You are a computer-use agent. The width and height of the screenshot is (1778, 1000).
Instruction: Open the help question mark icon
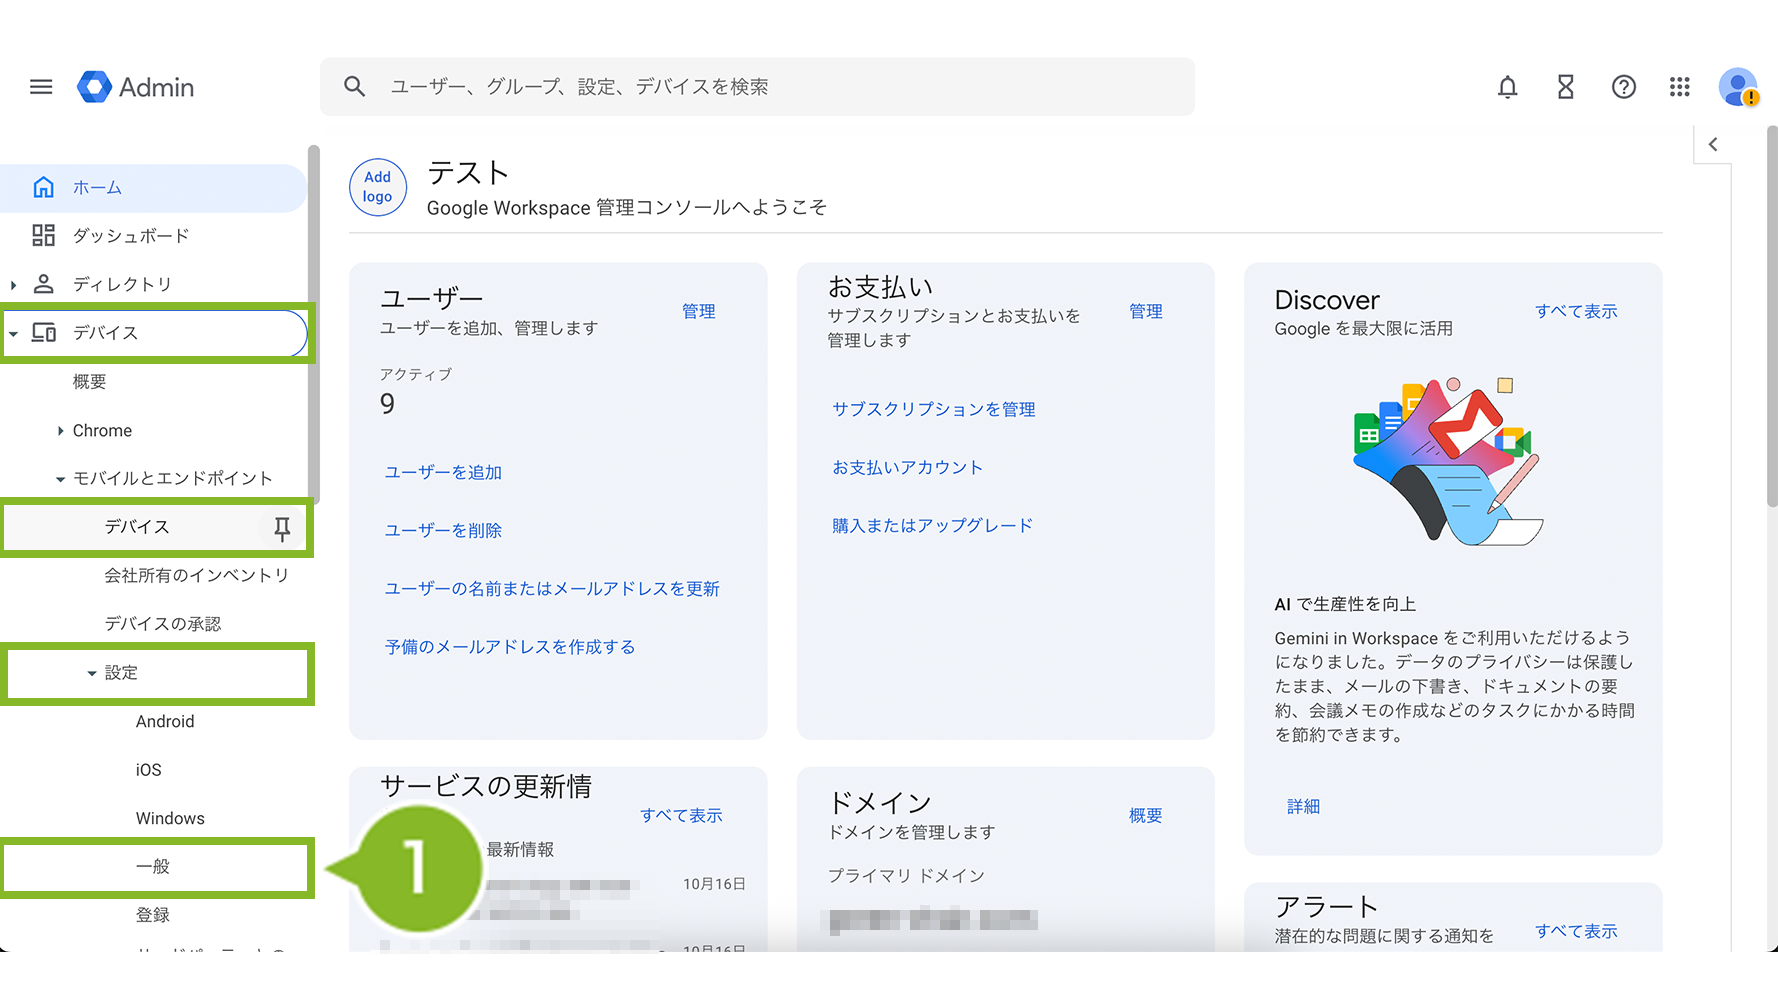pyautogui.click(x=1623, y=87)
